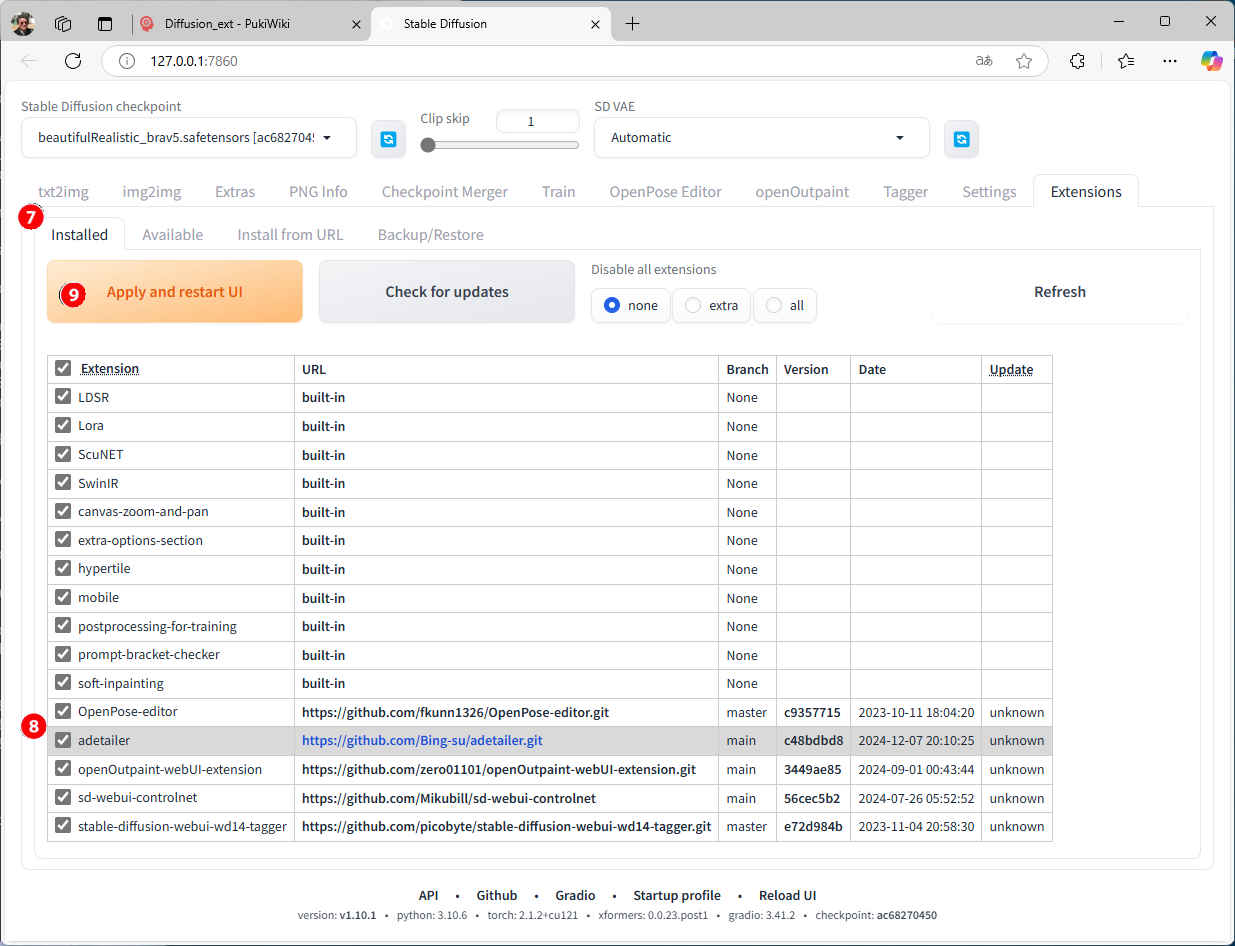Uncheck the adetailer extension checkbox
Viewport: 1235px width, 946px height.
coord(63,741)
